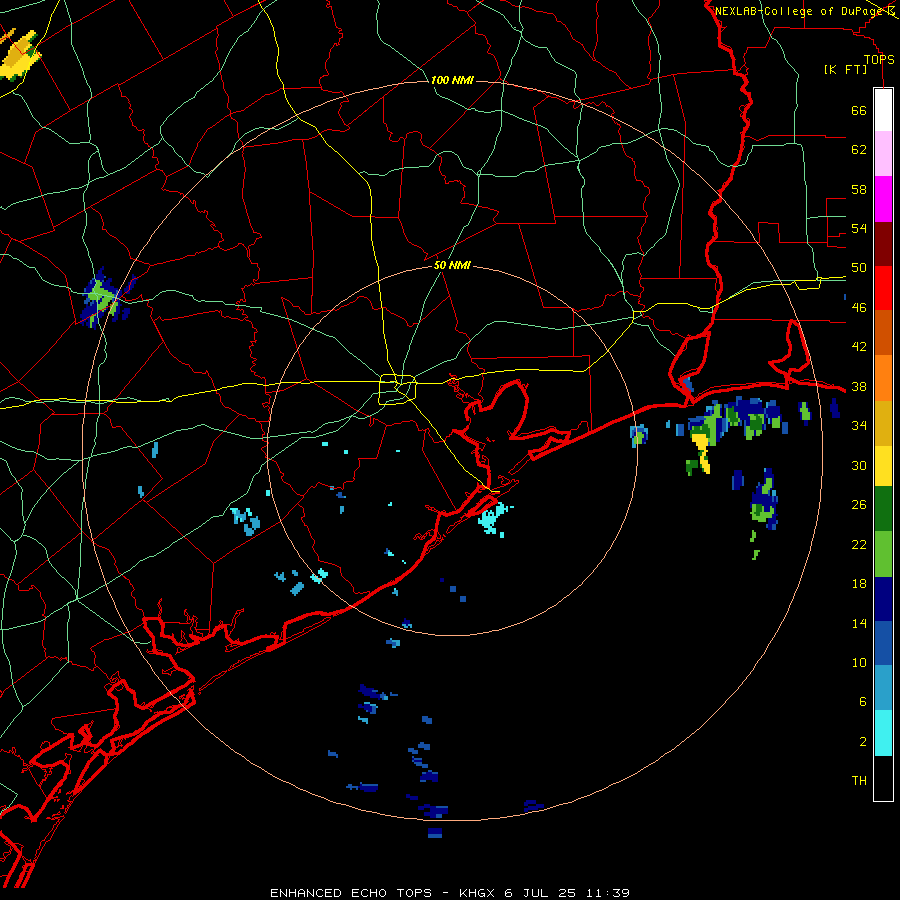This screenshot has height=900, width=900.
Task: Select the gold legend swatch
Action: pos(883,423)
